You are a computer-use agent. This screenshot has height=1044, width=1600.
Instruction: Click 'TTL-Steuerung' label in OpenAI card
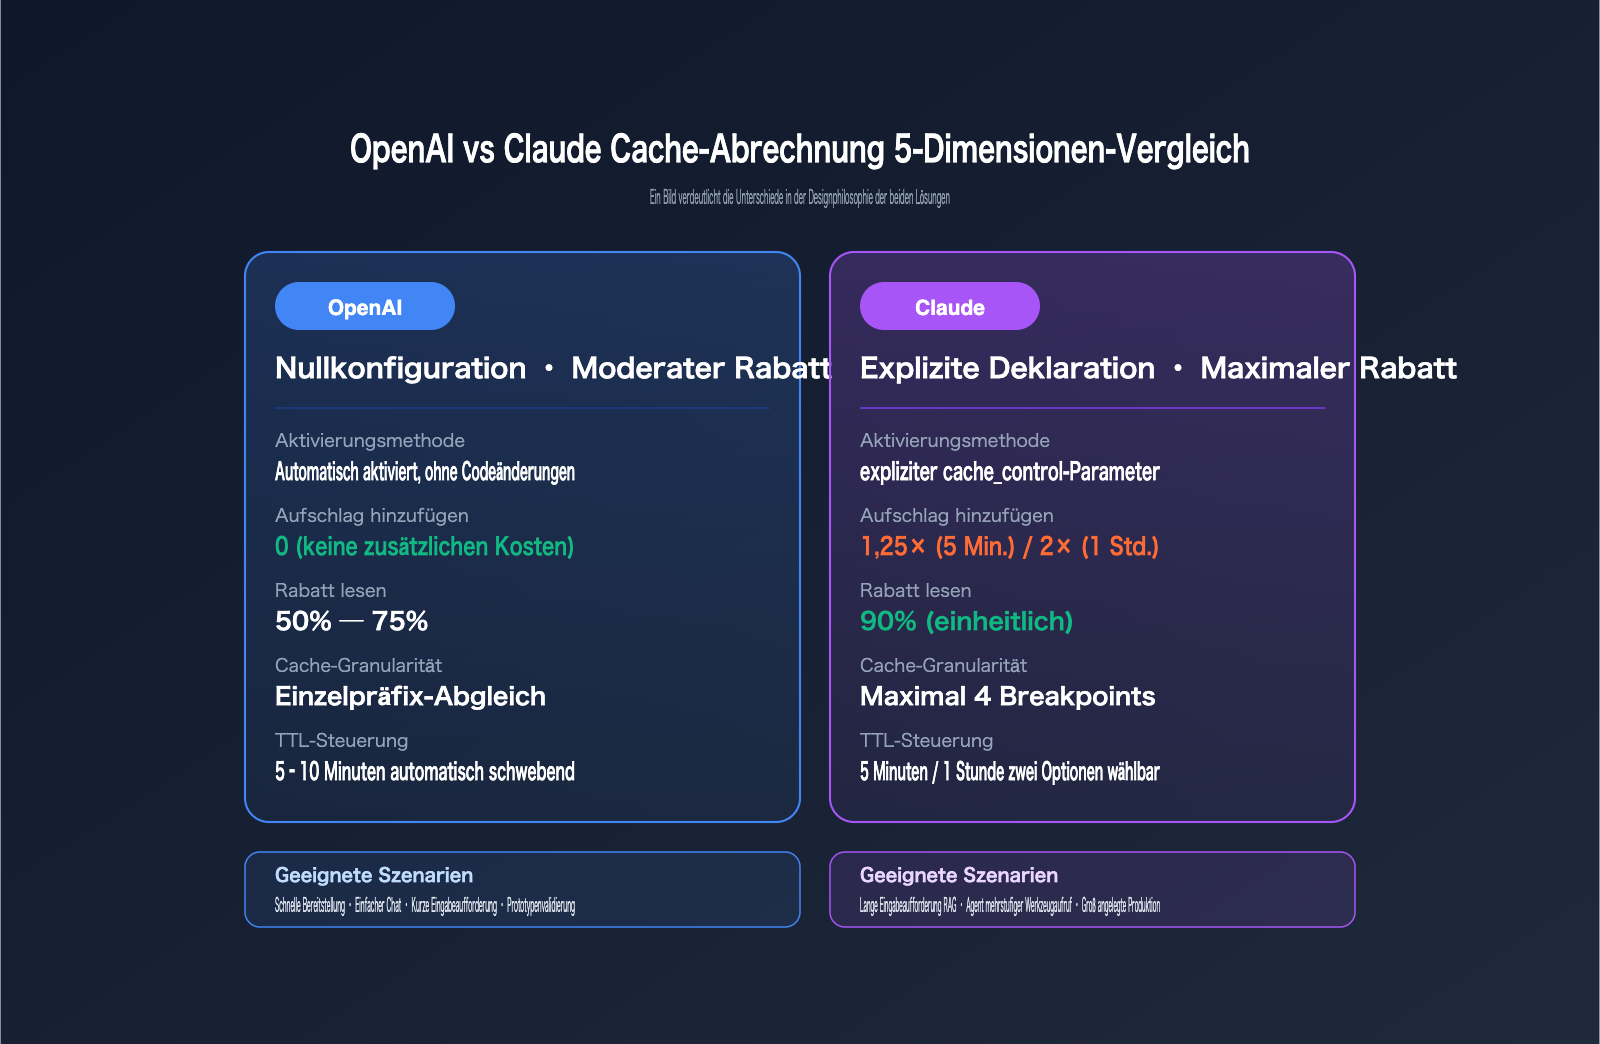(x=342, y=740)
